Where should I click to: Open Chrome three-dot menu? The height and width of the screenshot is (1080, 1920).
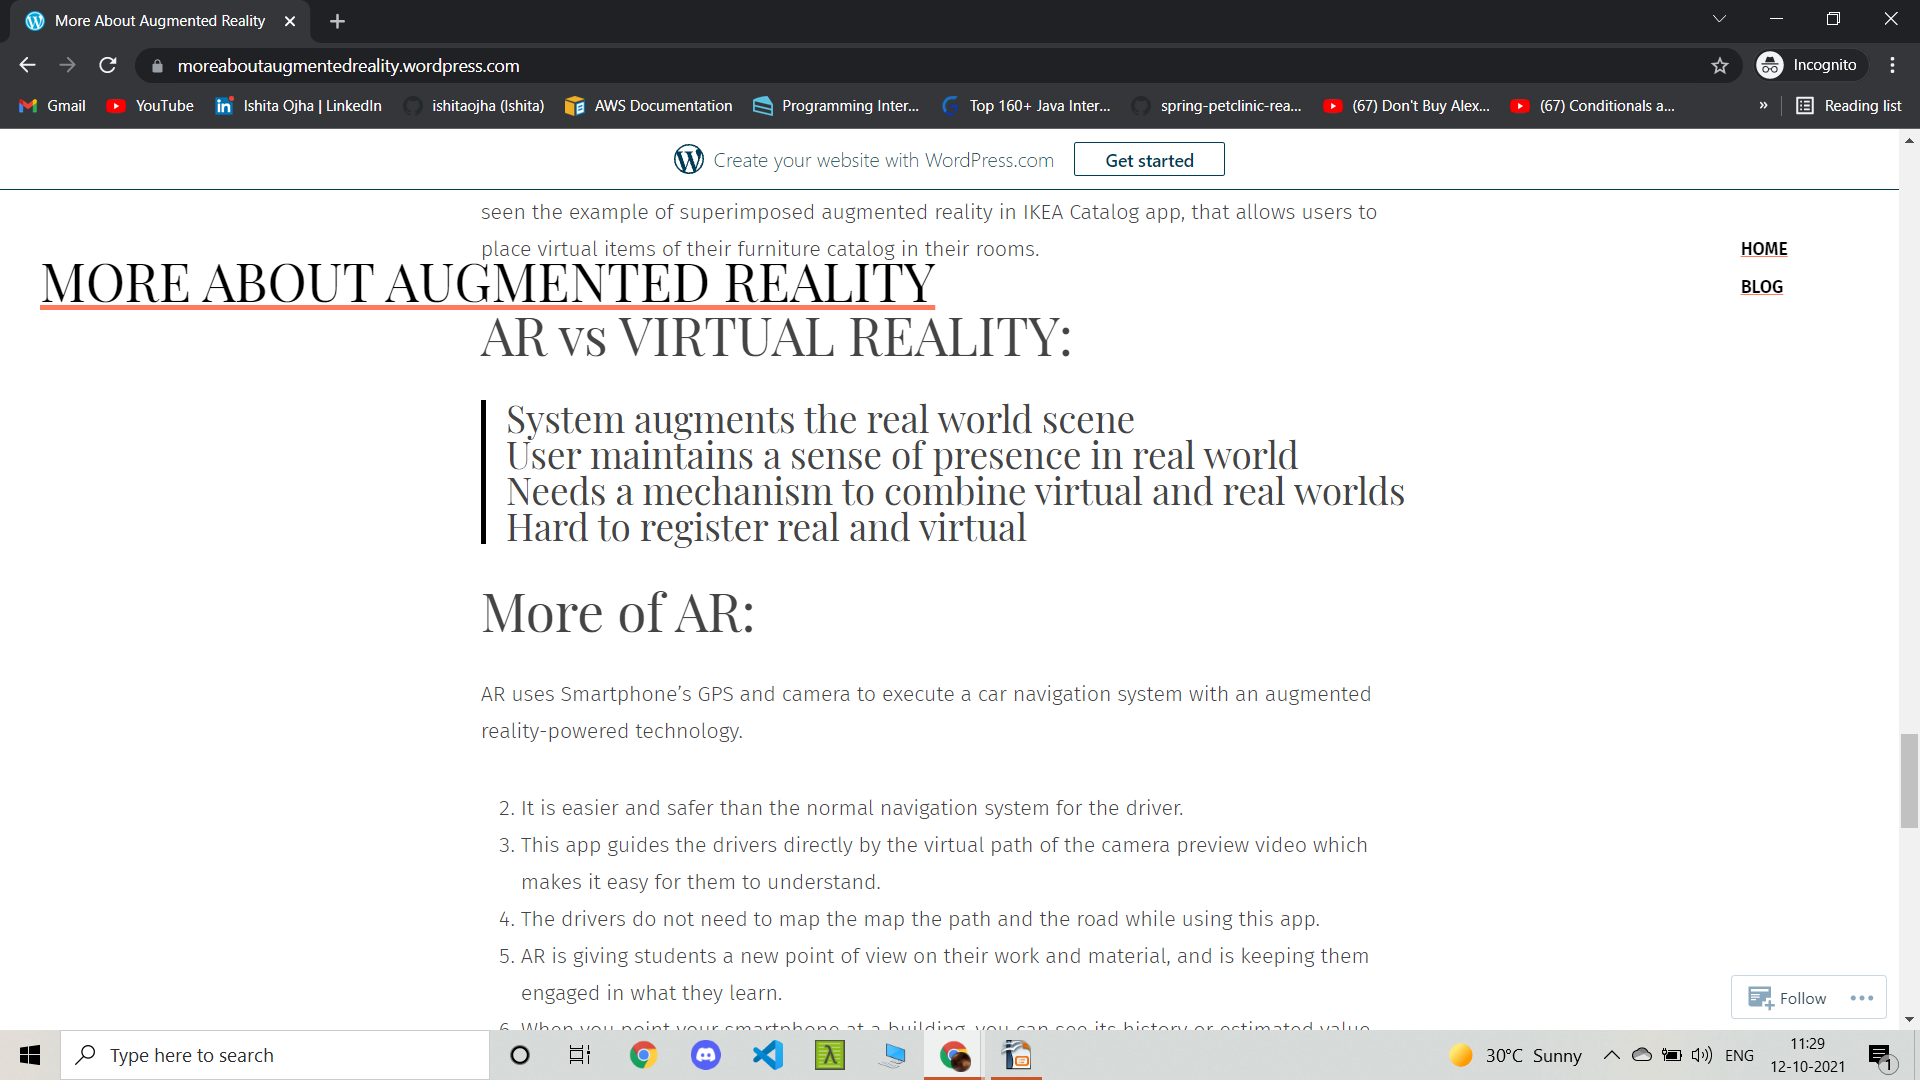coord(1892,66)
